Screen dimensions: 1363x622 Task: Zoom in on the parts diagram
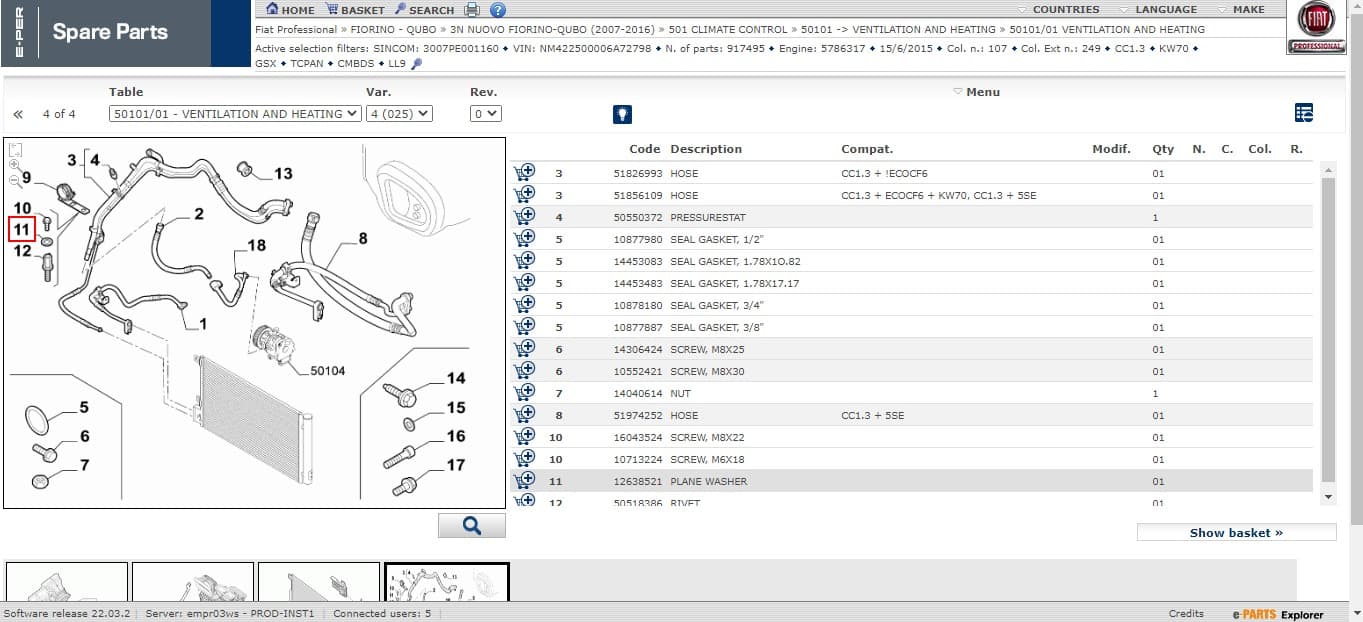[x=15, y=165]
